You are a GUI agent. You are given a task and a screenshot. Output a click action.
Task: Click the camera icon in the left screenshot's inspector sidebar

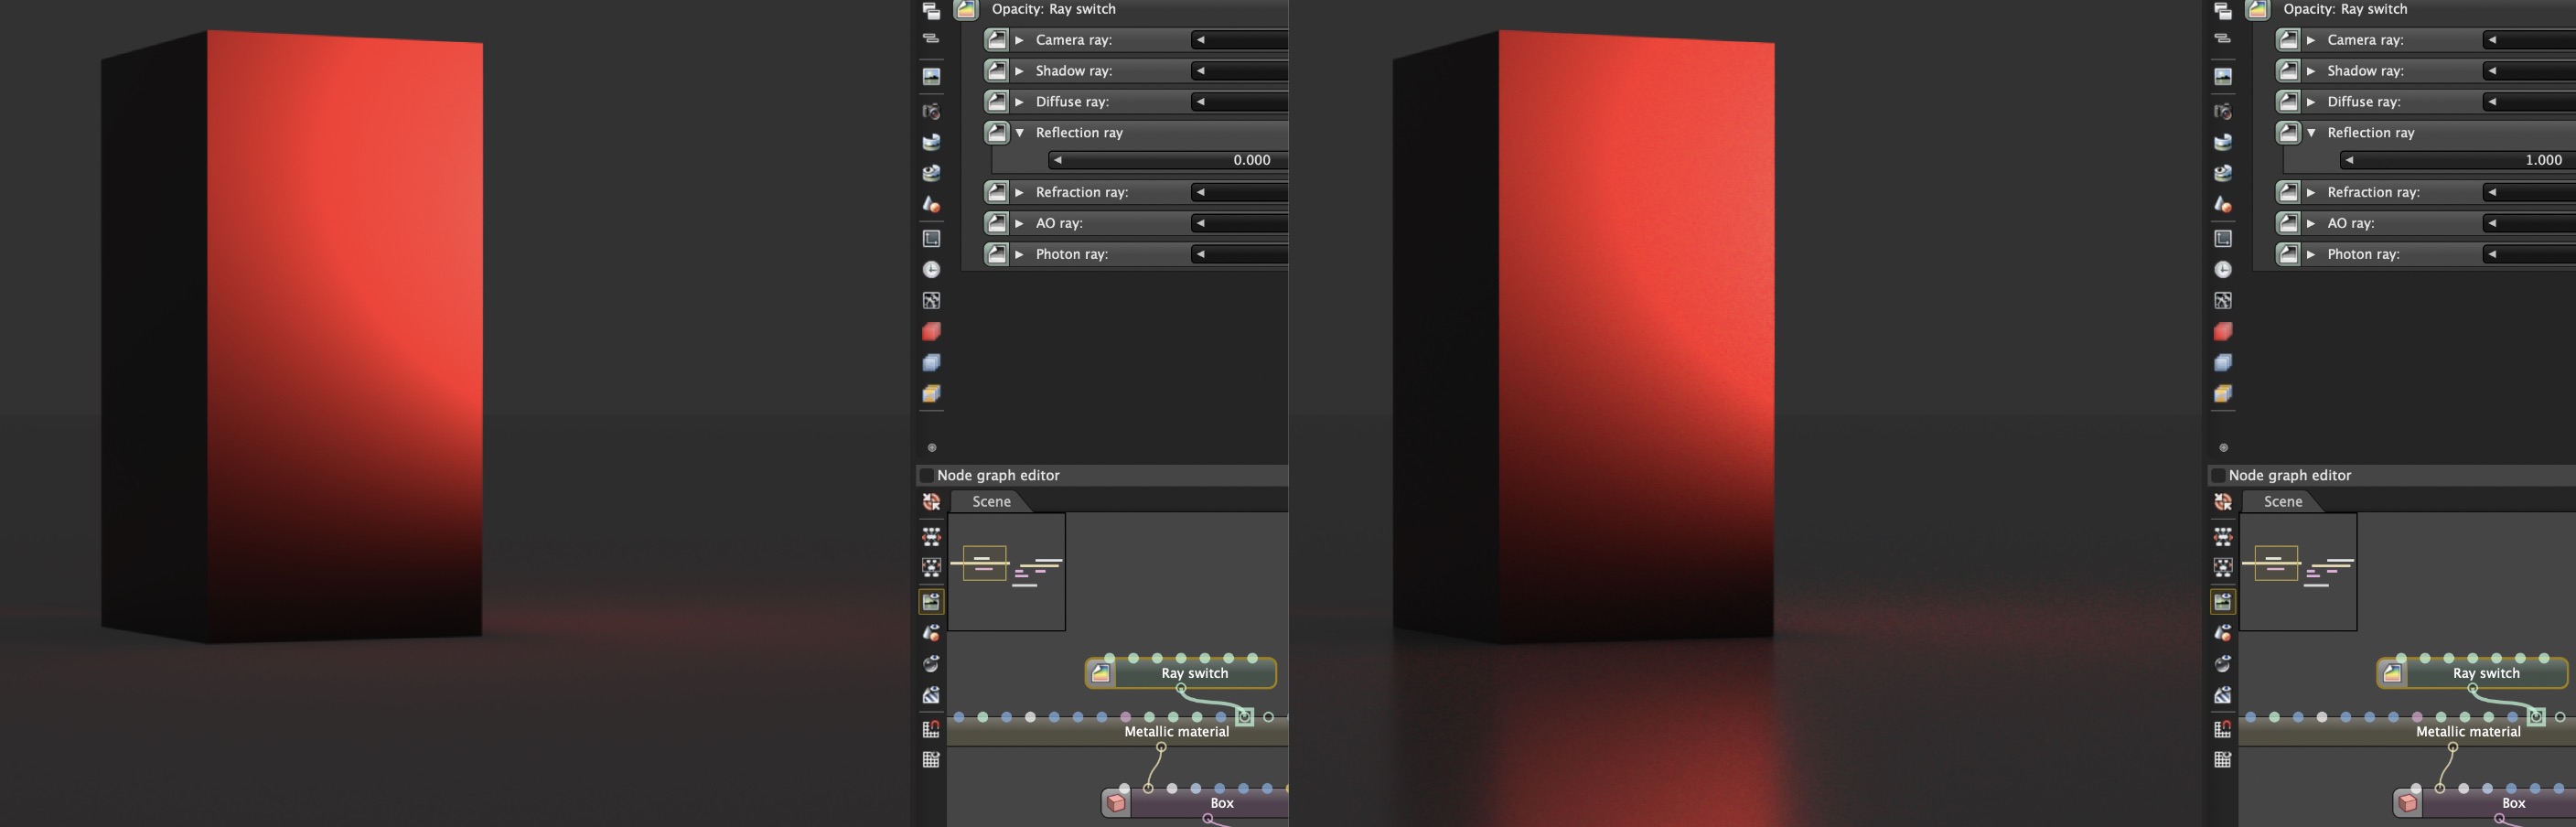[931, 111]
